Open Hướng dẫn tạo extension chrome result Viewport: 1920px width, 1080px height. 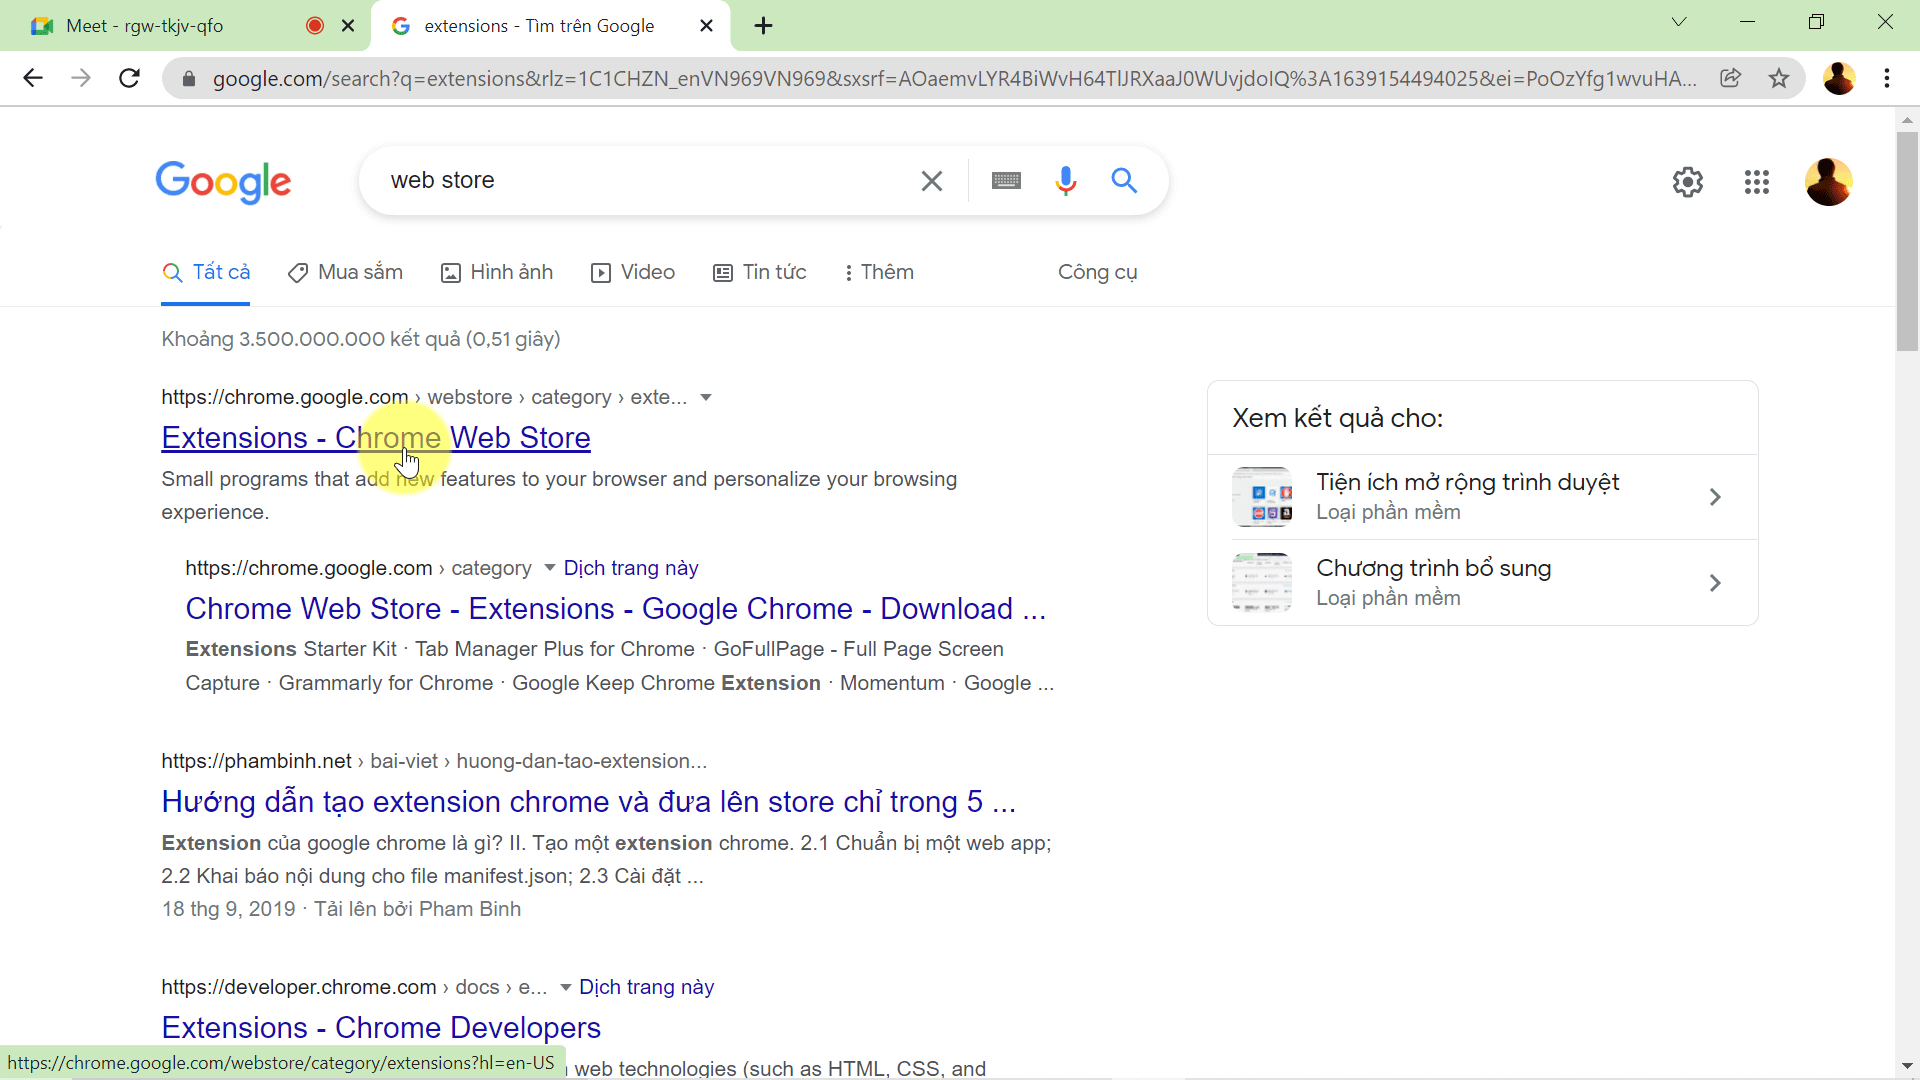click(589, 802)
